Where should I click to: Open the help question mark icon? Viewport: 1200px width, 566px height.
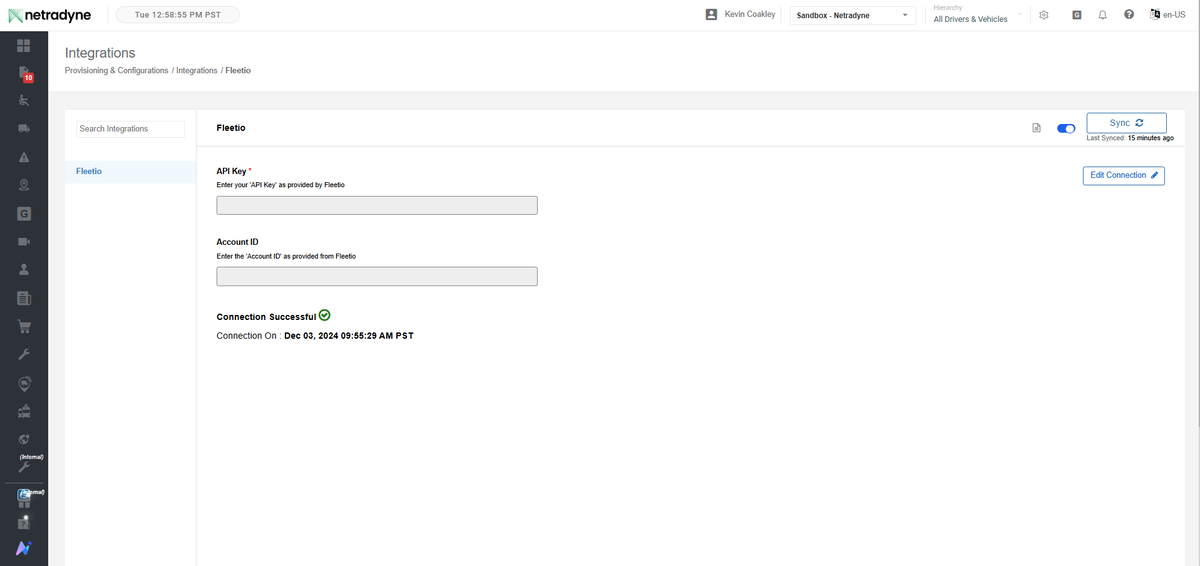(x=1129, y=15)
